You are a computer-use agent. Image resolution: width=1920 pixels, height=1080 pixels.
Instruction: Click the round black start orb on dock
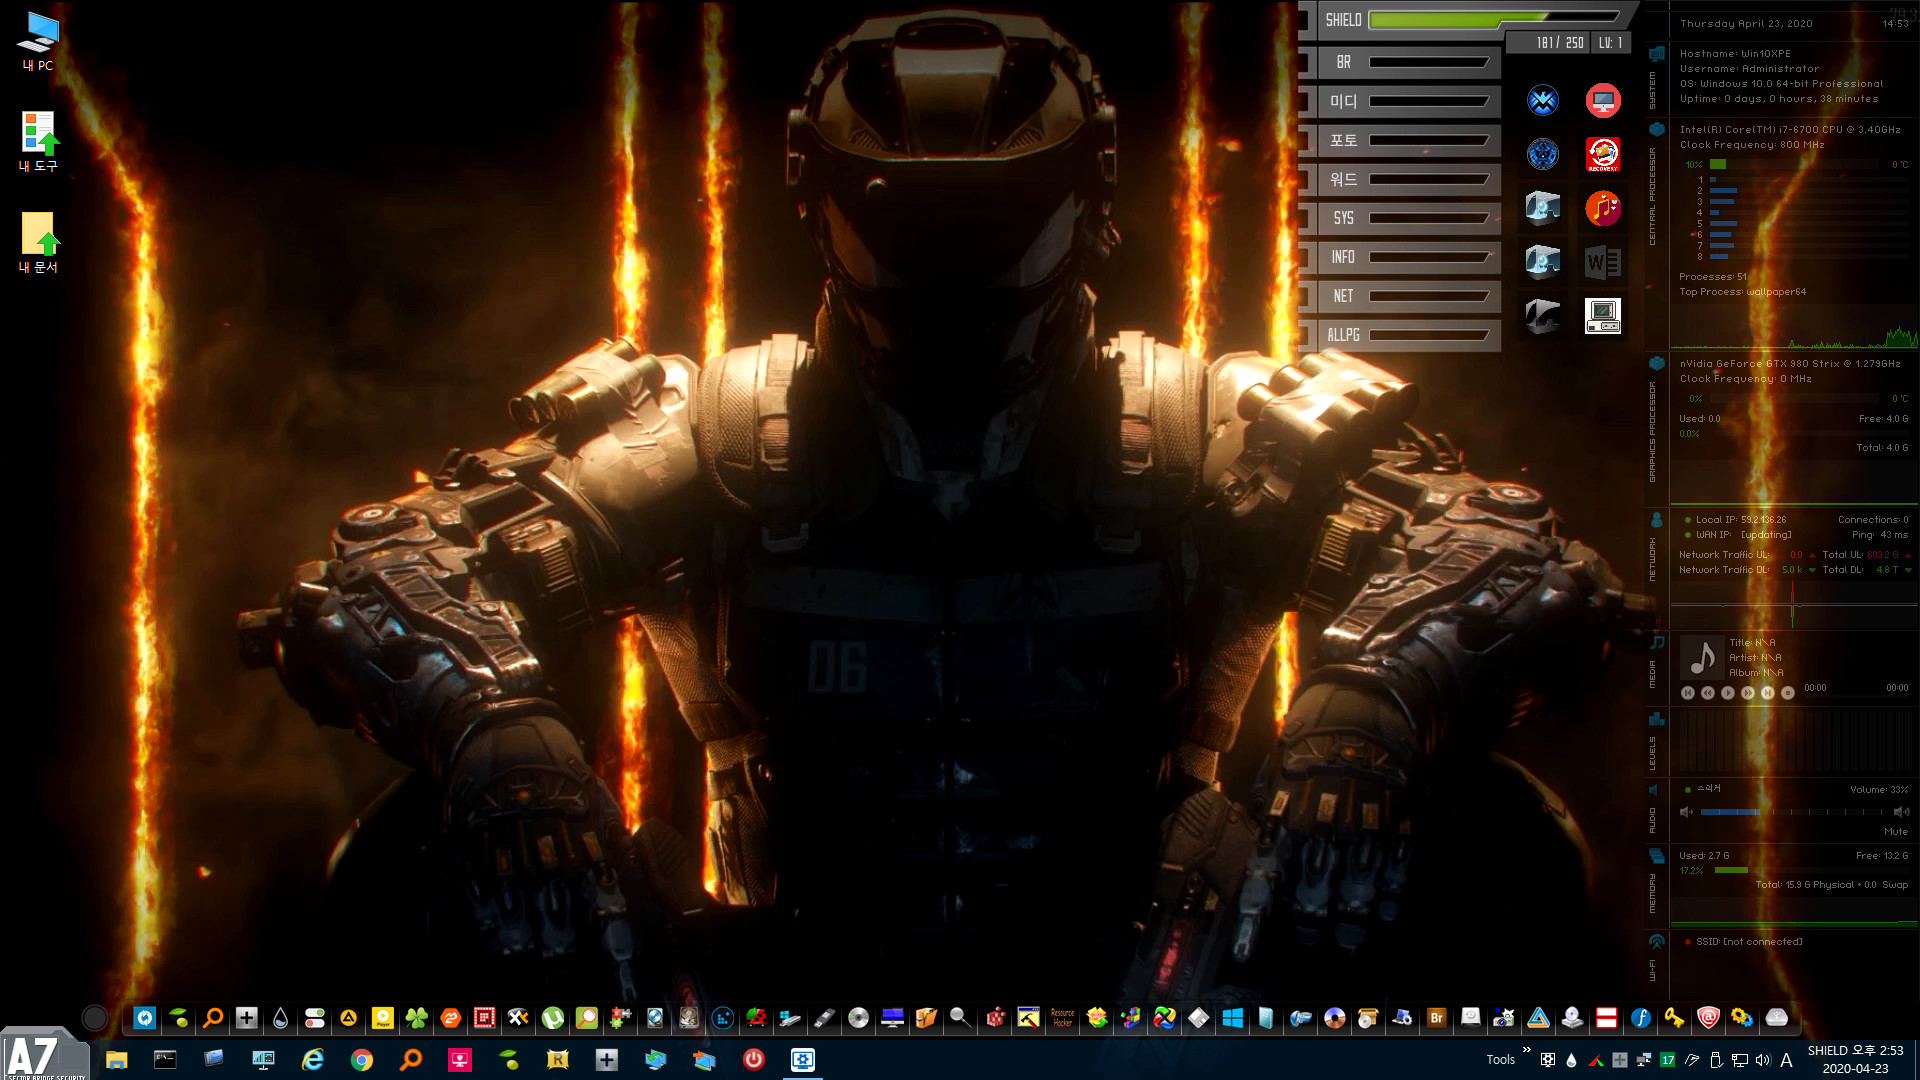(x=94, y=1018)
